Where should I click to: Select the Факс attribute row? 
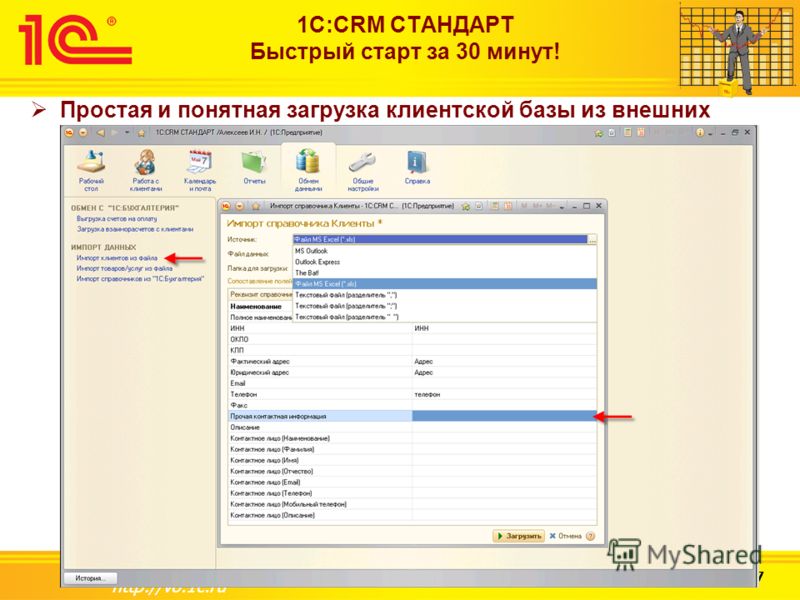click(x=320, y=405)
